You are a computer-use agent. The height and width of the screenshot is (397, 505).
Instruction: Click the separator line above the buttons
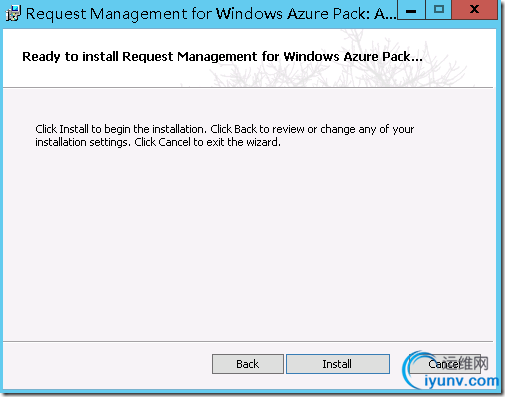(248, 341)
